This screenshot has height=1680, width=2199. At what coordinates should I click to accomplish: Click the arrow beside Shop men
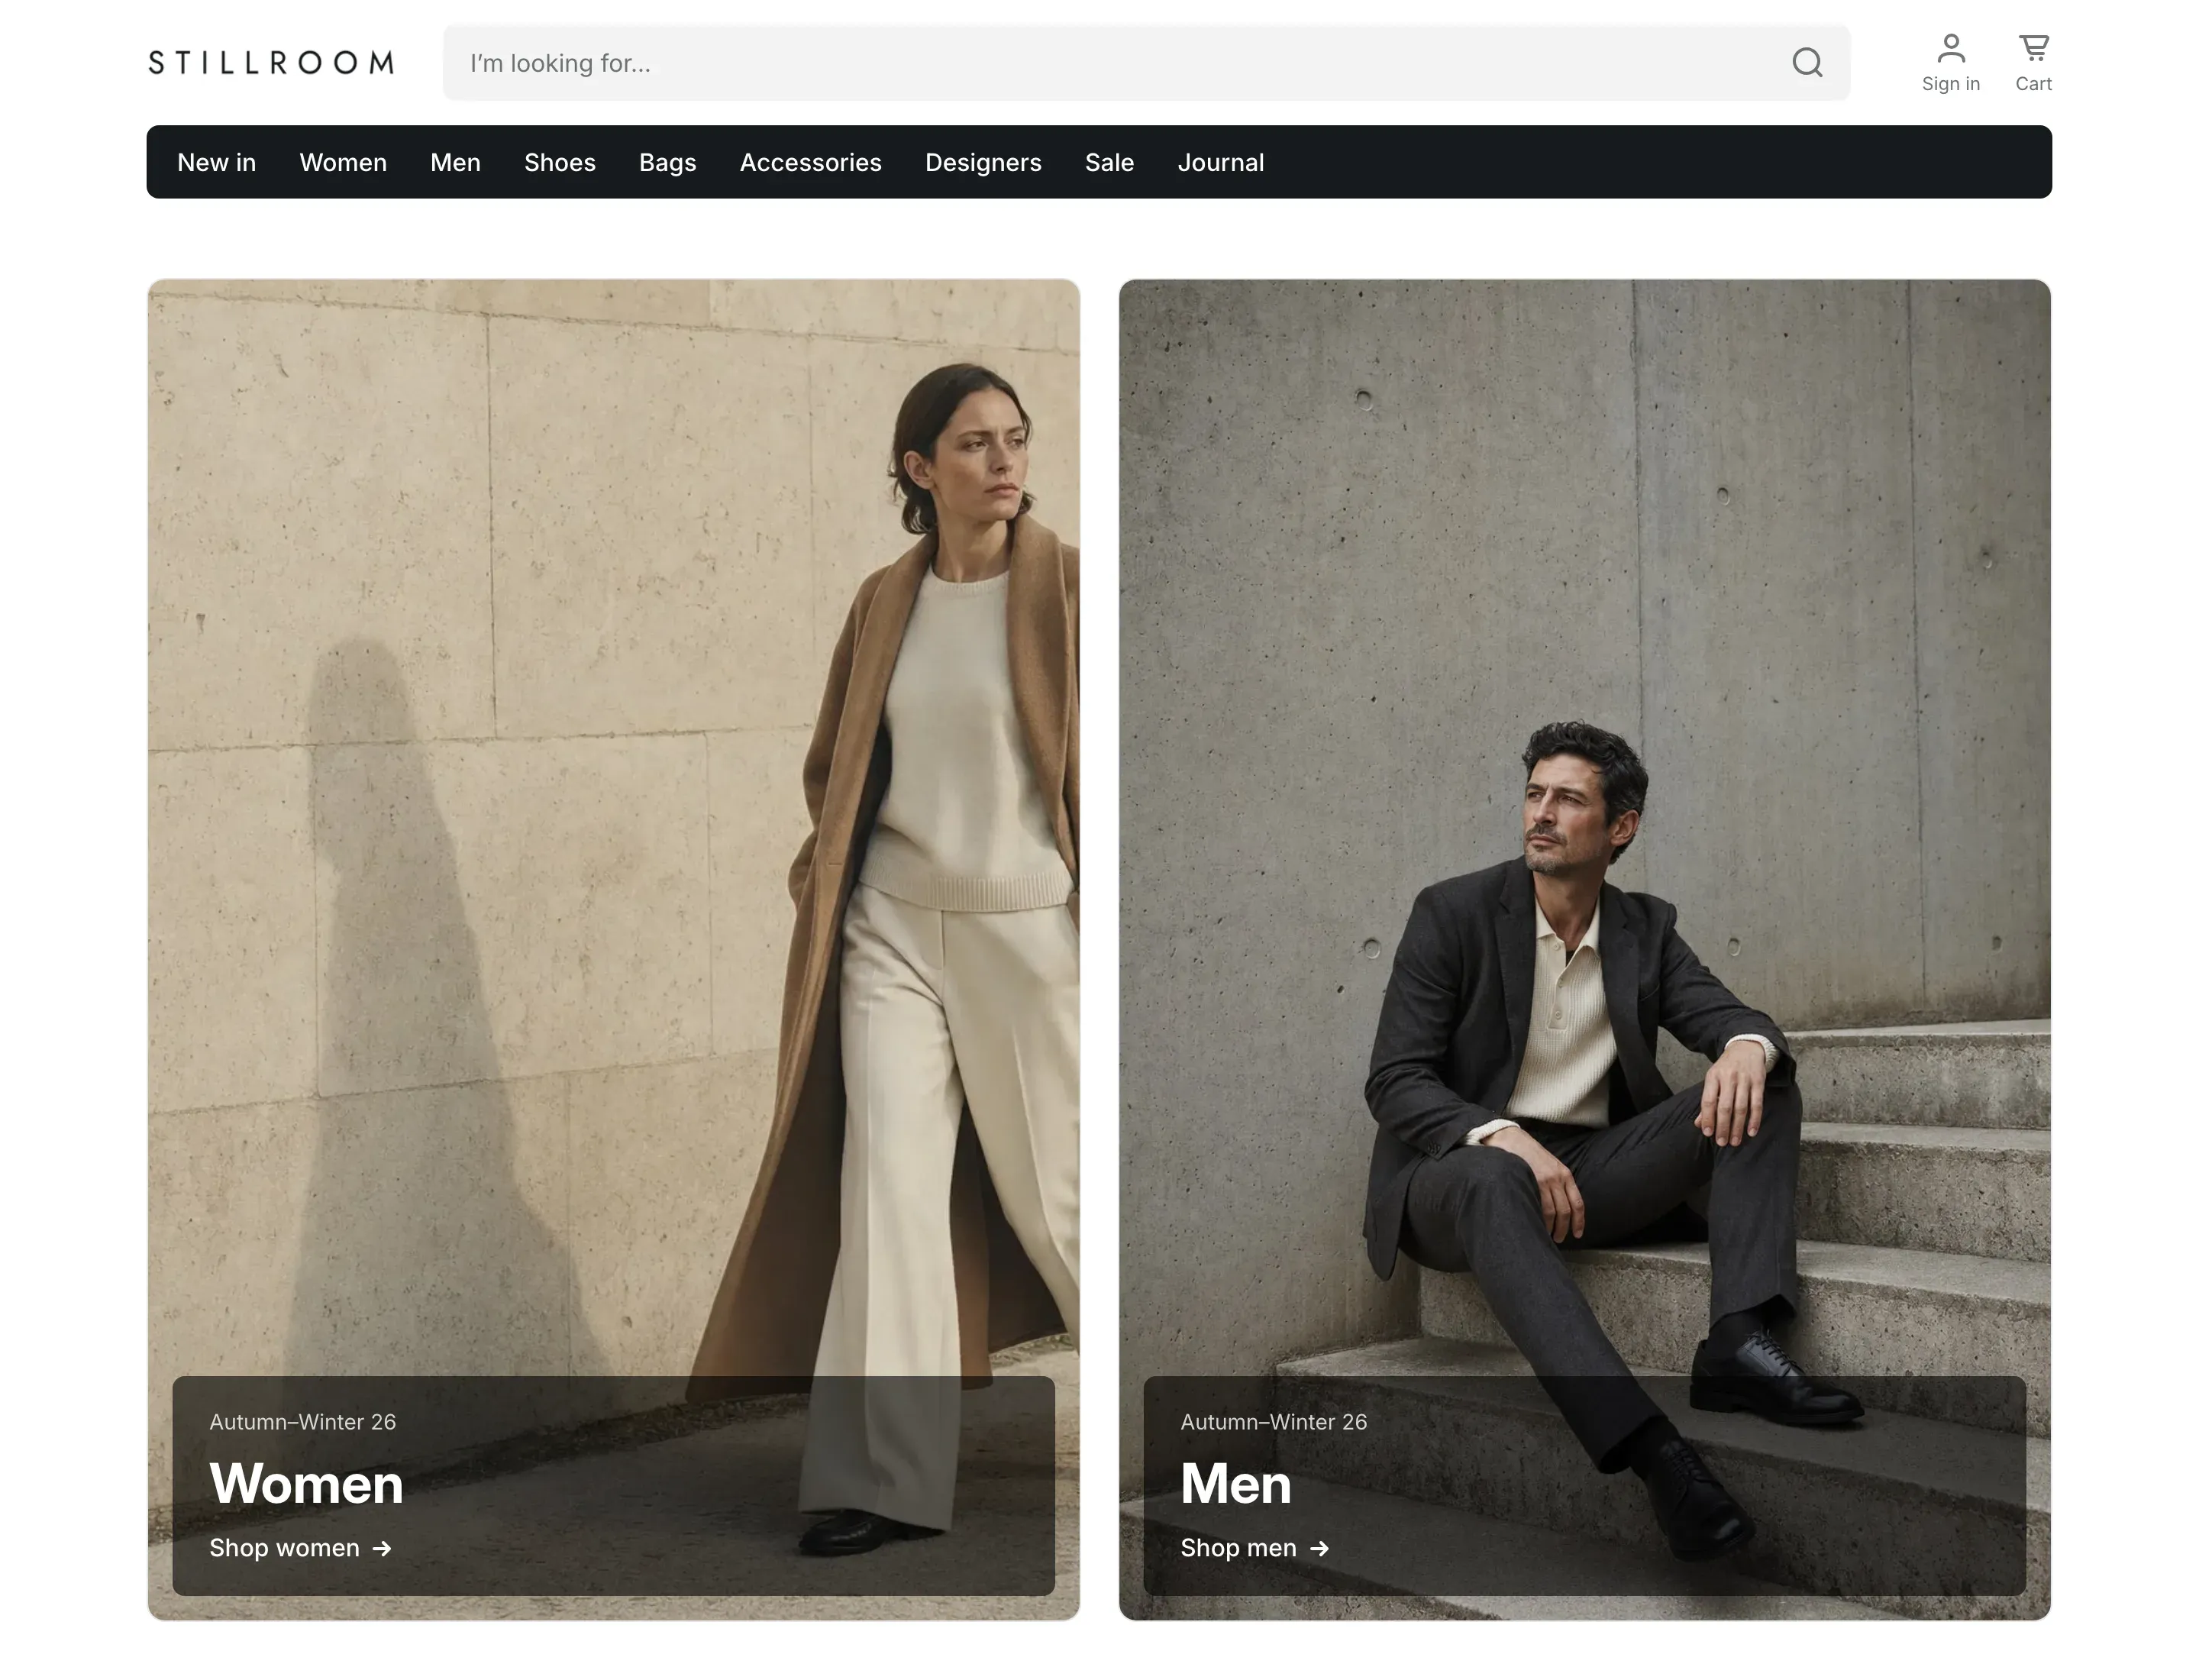pos(1319,1548)
